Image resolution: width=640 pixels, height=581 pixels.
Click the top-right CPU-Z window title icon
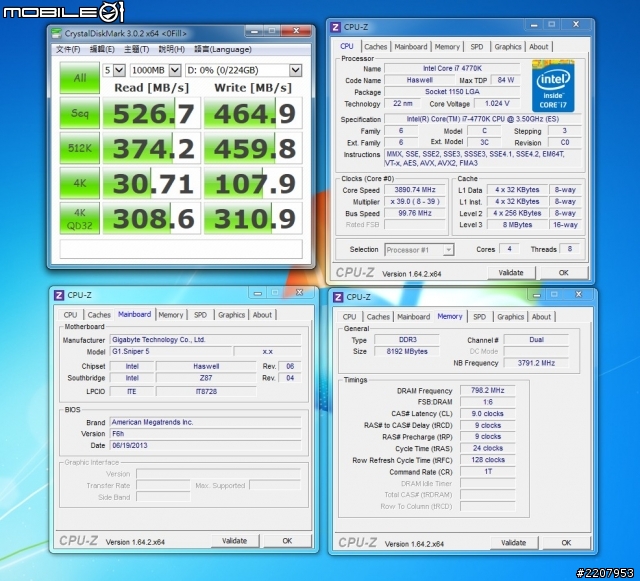coord(335,27)
